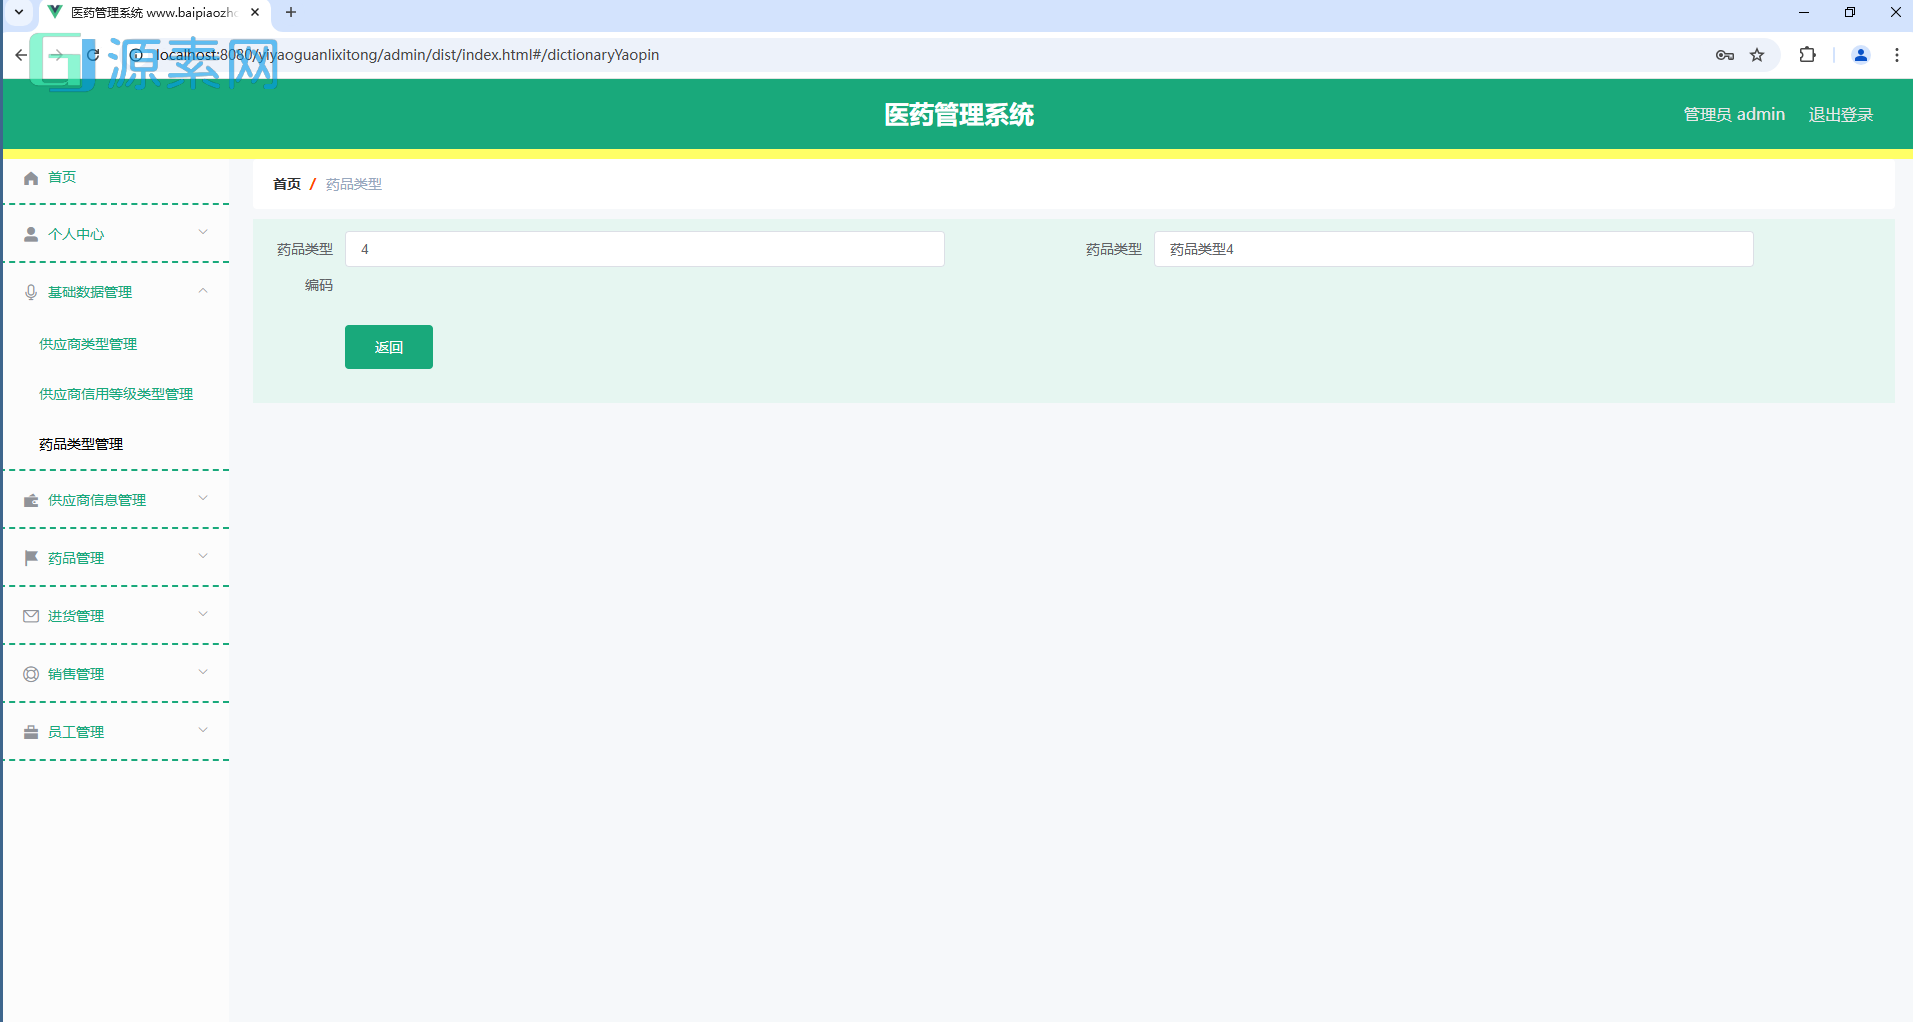Image resolution: width=1913 pixels, height=1022 pixels.
Task: Click the password key icon in address bar
Action: pyautogui.click(x=1725, y=55)
